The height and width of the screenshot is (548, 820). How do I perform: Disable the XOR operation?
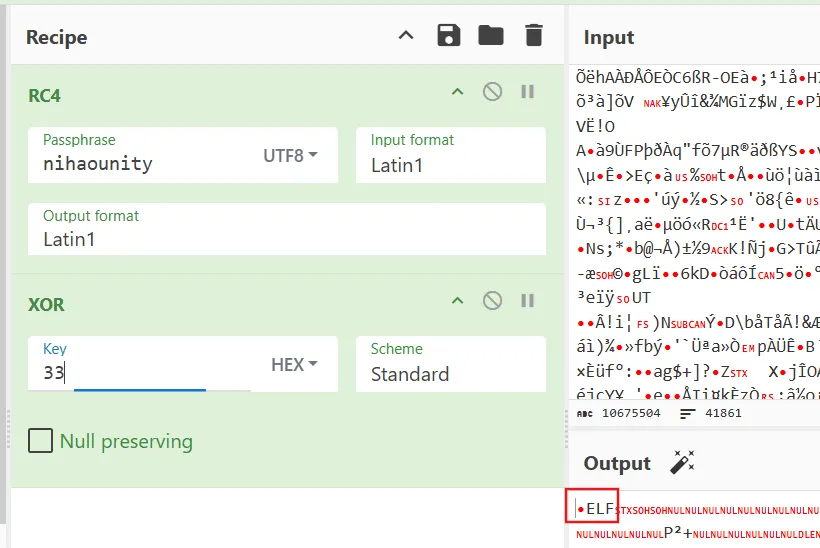(x=492, y=301)
